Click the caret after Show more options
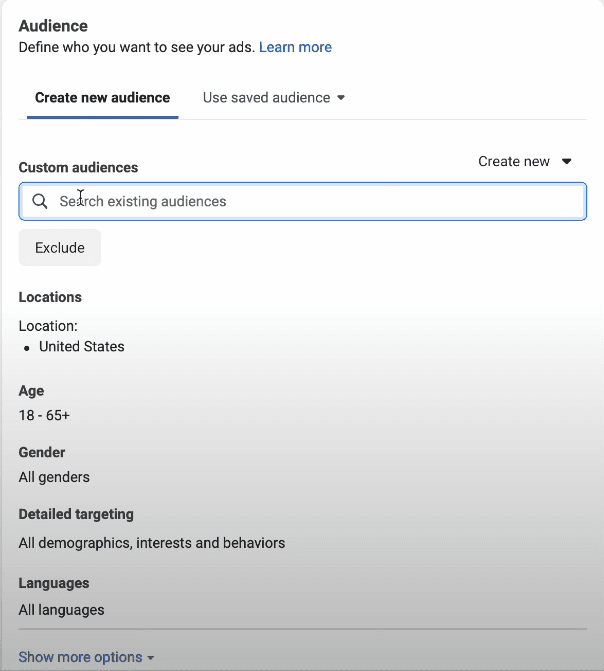 click(151, 658)
